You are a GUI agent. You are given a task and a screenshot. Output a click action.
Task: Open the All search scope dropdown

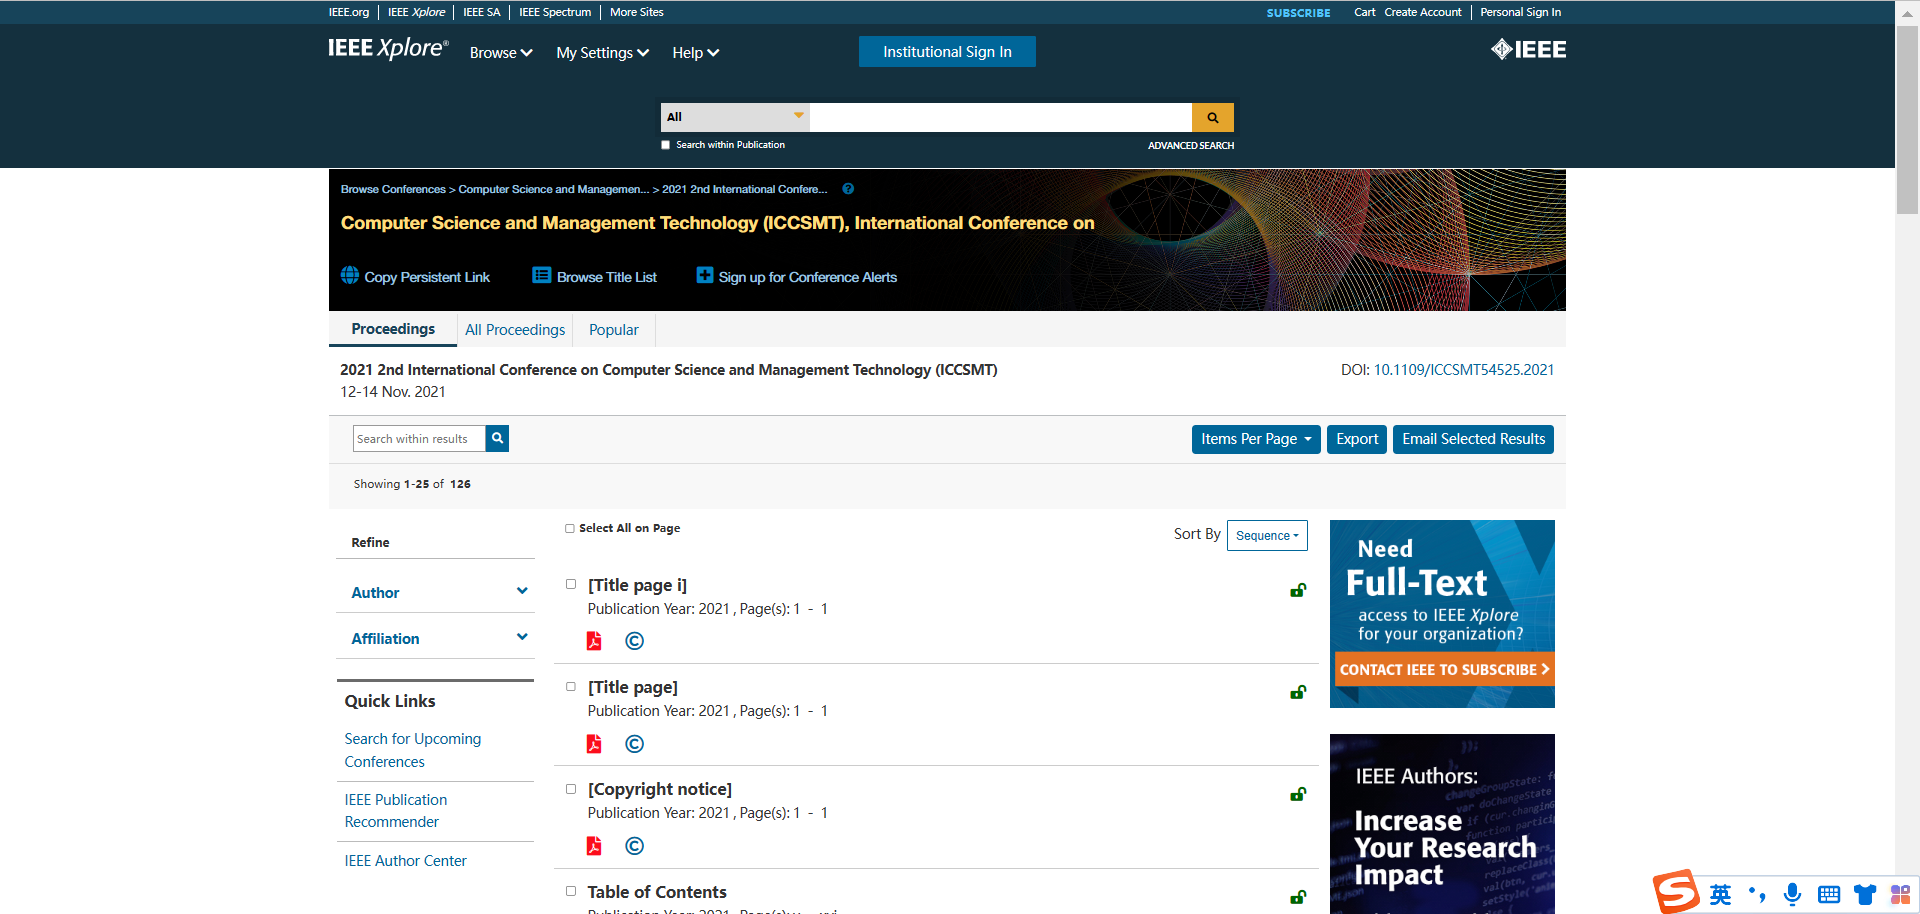pos(735,117)
